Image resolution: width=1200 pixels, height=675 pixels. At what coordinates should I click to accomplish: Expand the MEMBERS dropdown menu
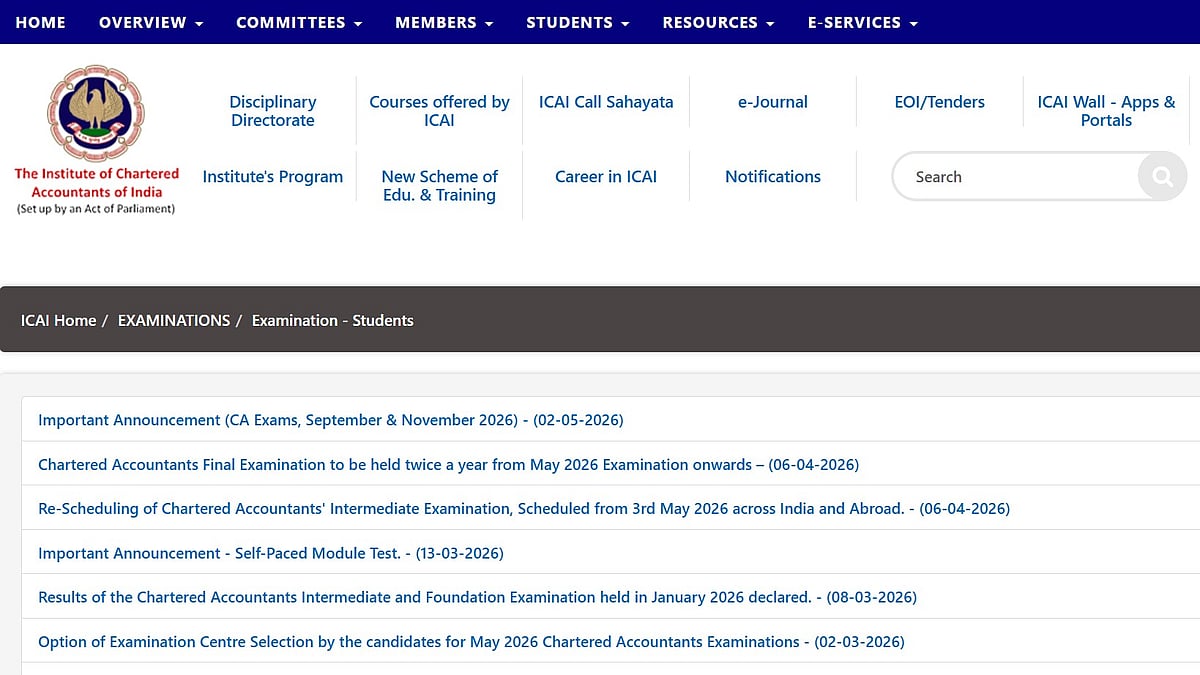(x=444, y=22)
